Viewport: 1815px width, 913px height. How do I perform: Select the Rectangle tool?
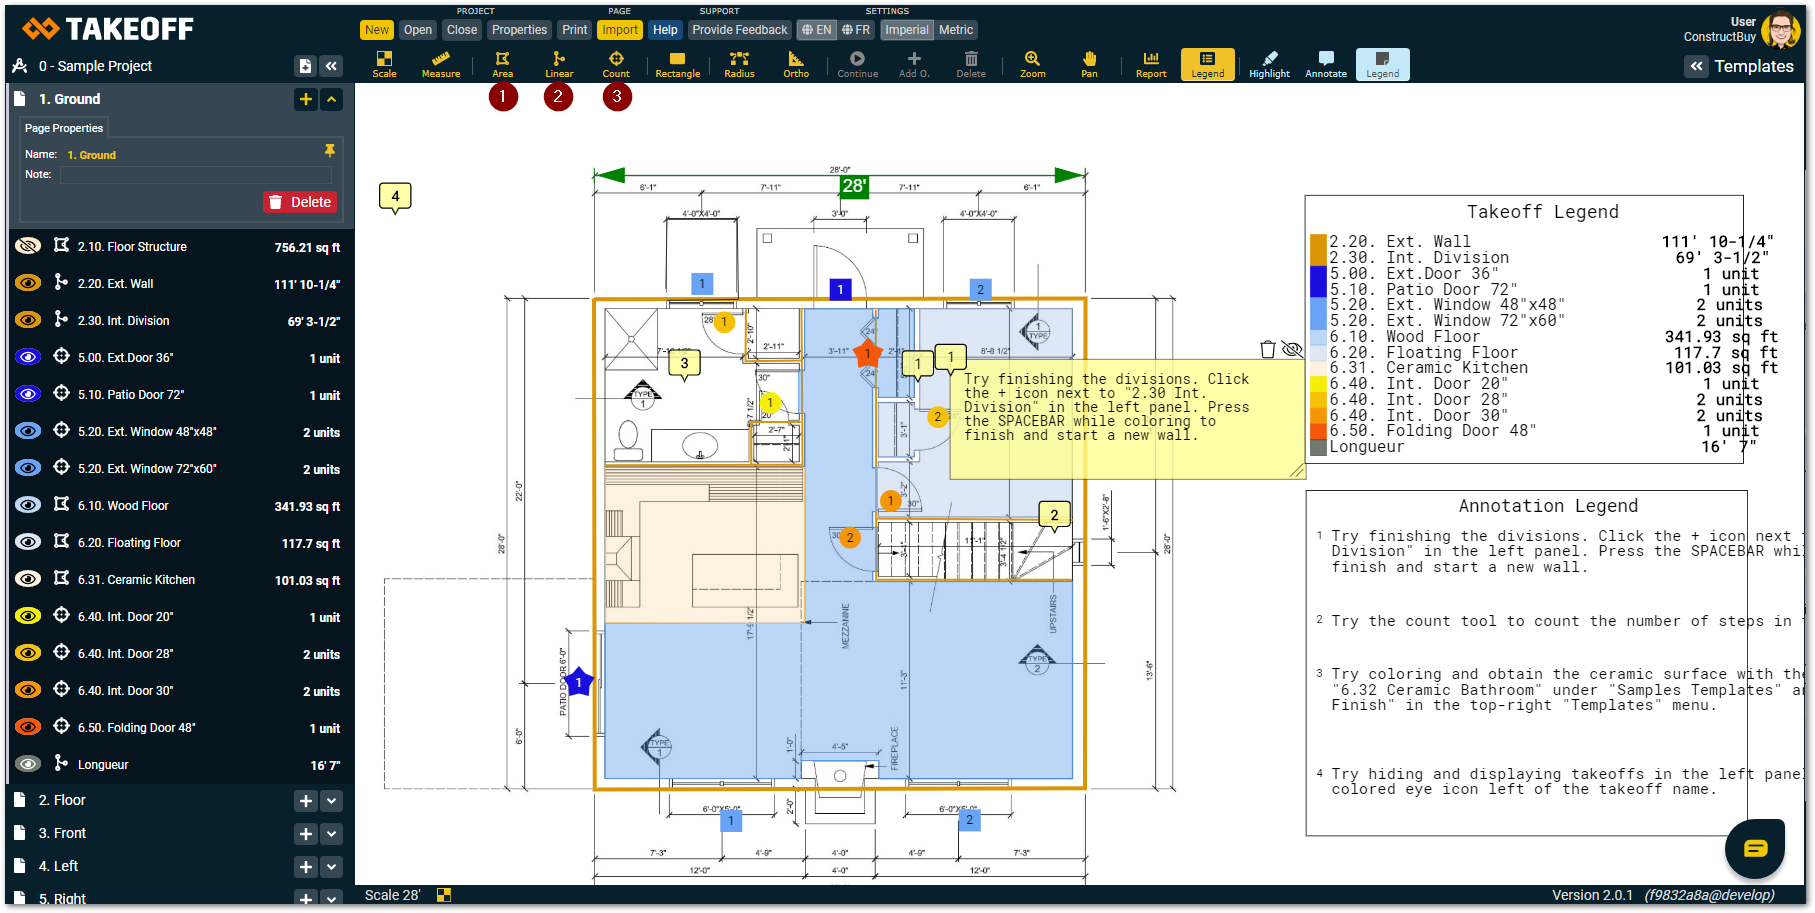pos(677,64)
